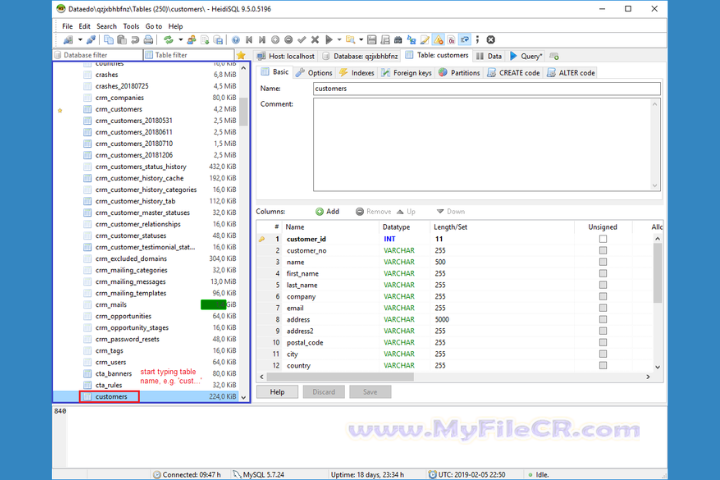Click the Help button below columns

point(277,392)
